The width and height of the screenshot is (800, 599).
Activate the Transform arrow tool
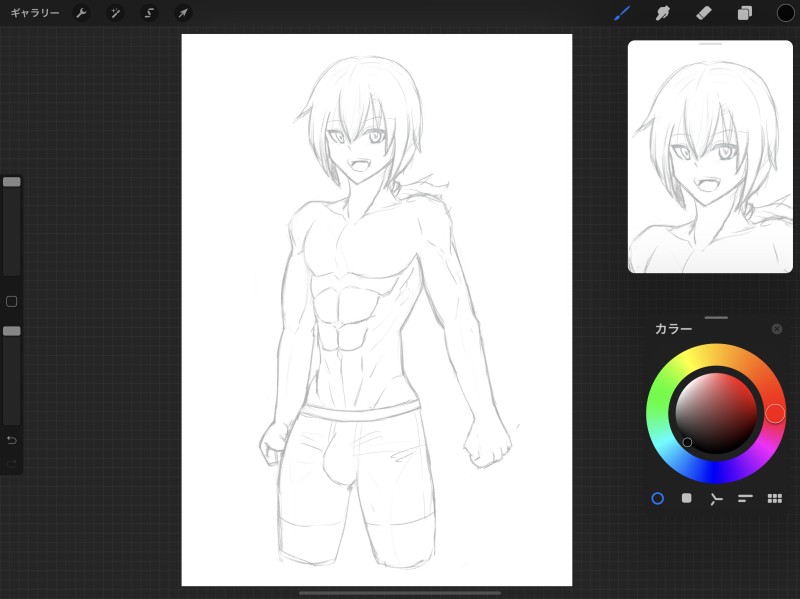pos(183,13)
